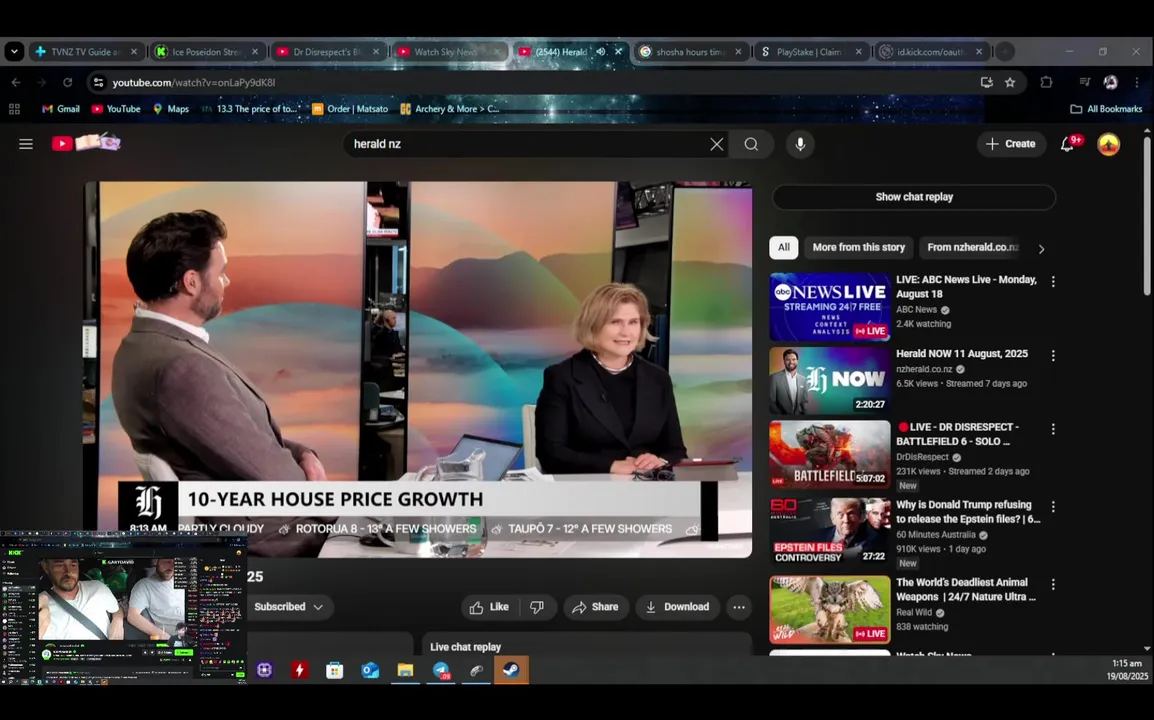Show more filter chips with right chevron
1154x720 pixels.
click(1041, 249)
